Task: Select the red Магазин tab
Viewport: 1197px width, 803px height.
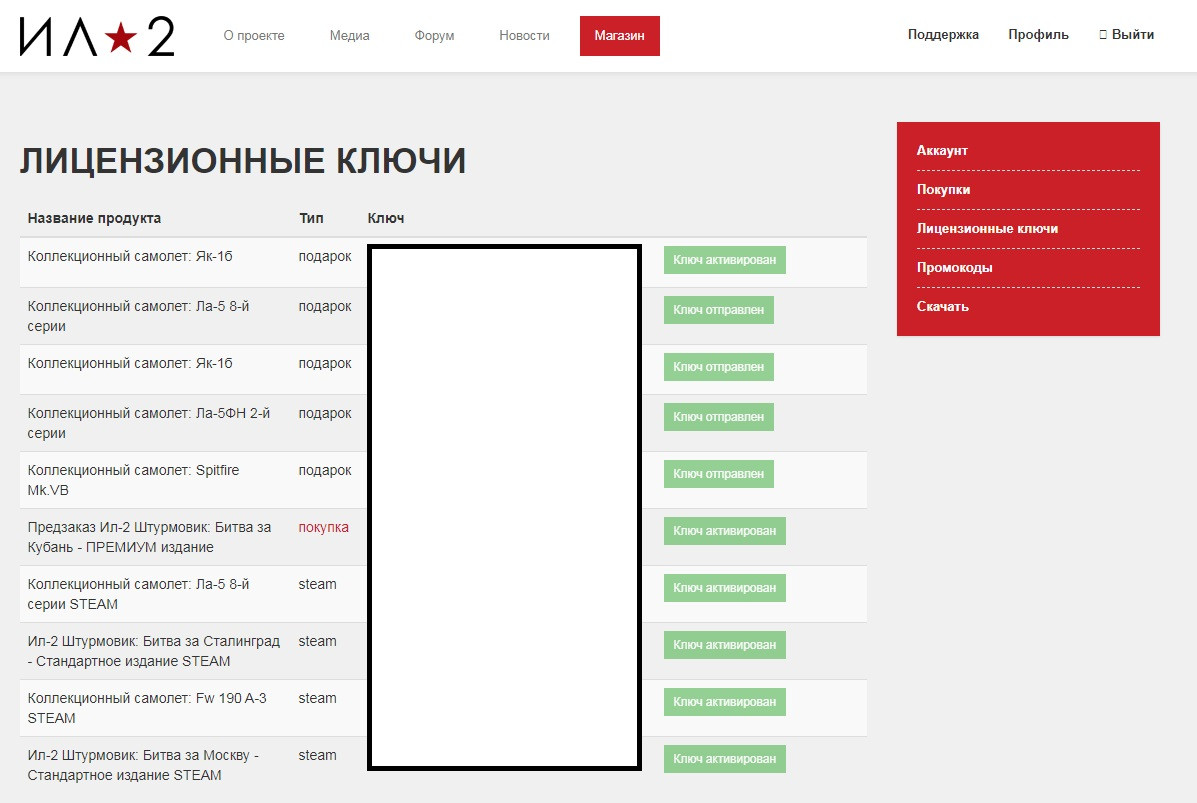Action: 620,36
